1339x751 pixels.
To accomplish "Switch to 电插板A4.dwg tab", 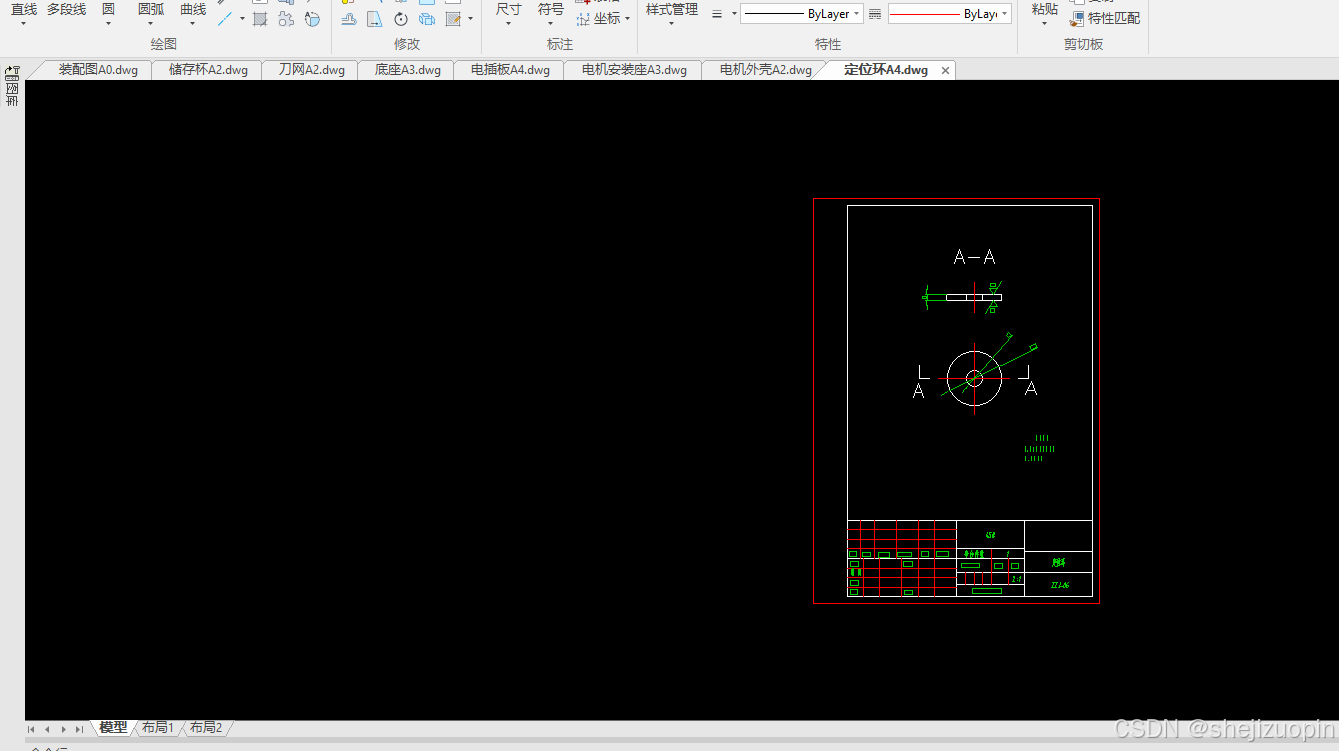I will point(510,70).
